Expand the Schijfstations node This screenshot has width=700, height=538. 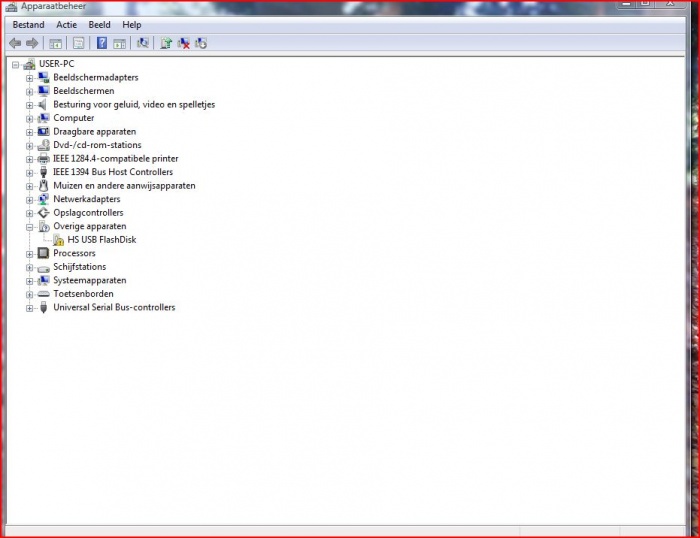pos(29,268)
